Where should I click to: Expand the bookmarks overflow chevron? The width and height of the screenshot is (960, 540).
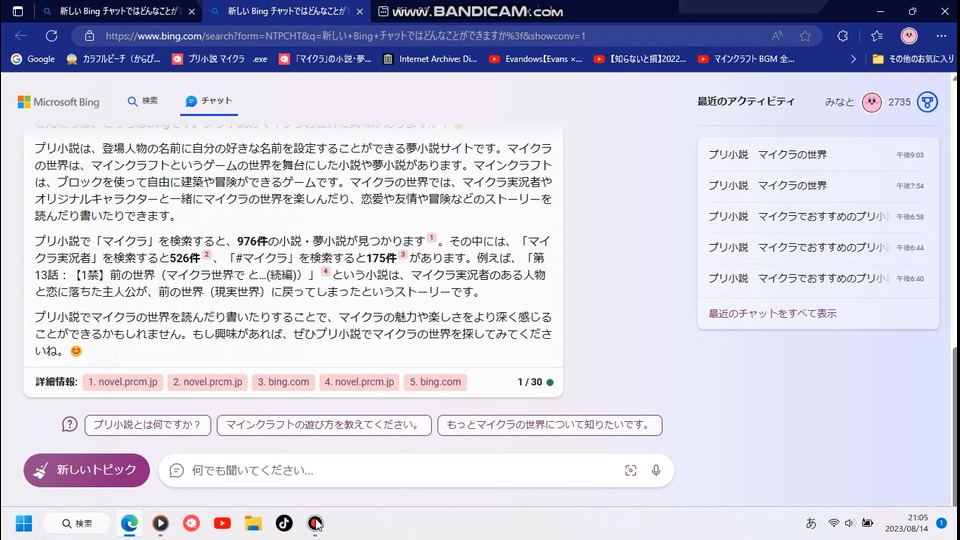[x=853, y=59]
